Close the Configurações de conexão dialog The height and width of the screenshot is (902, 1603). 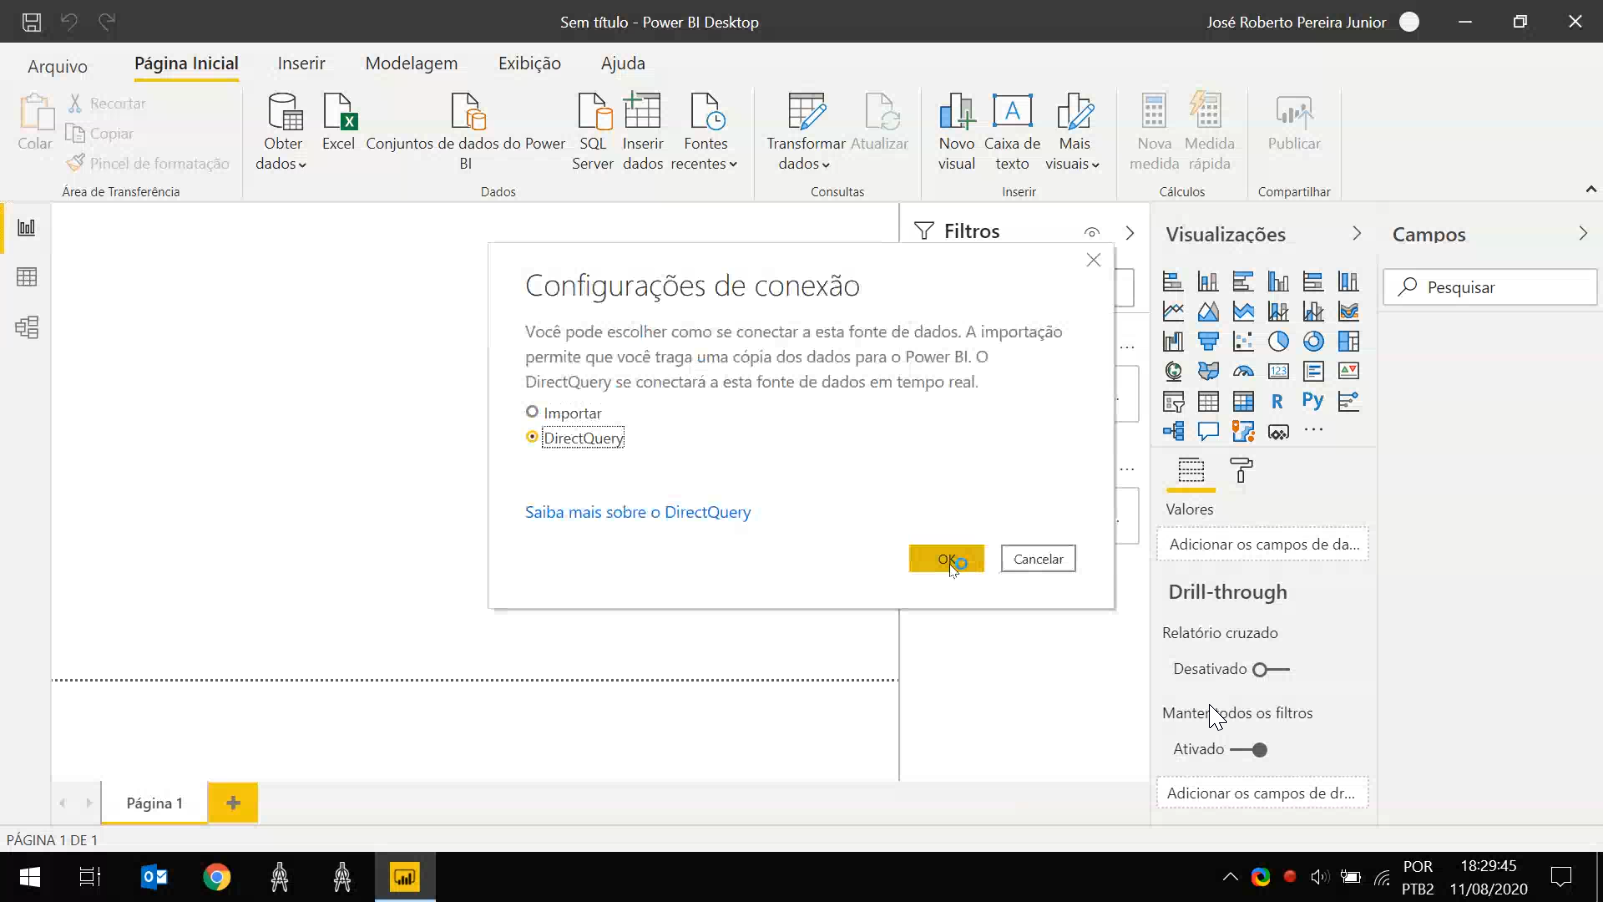click(1093, 260)
